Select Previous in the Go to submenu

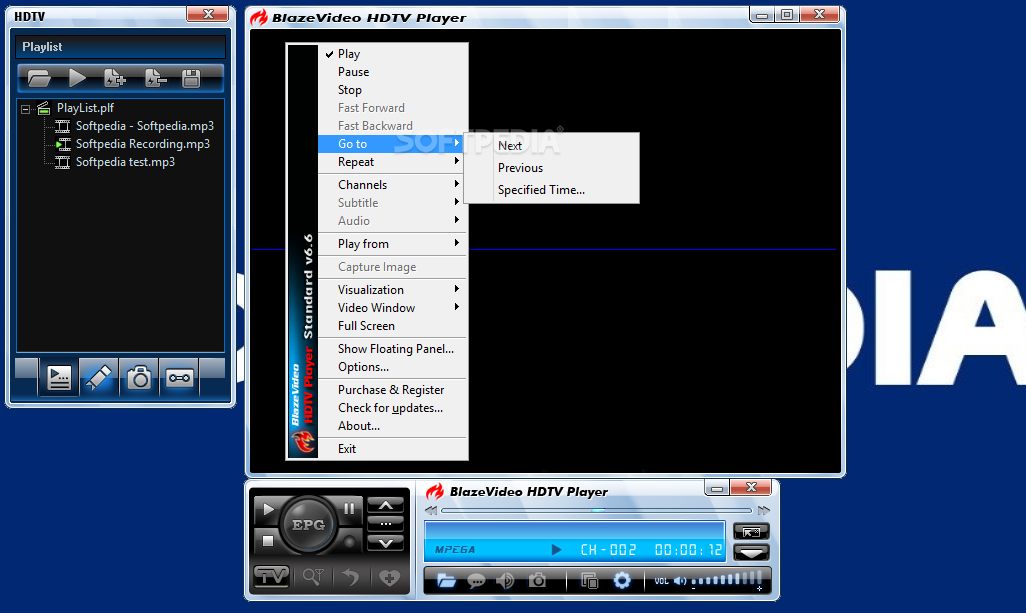pos(552,168)
